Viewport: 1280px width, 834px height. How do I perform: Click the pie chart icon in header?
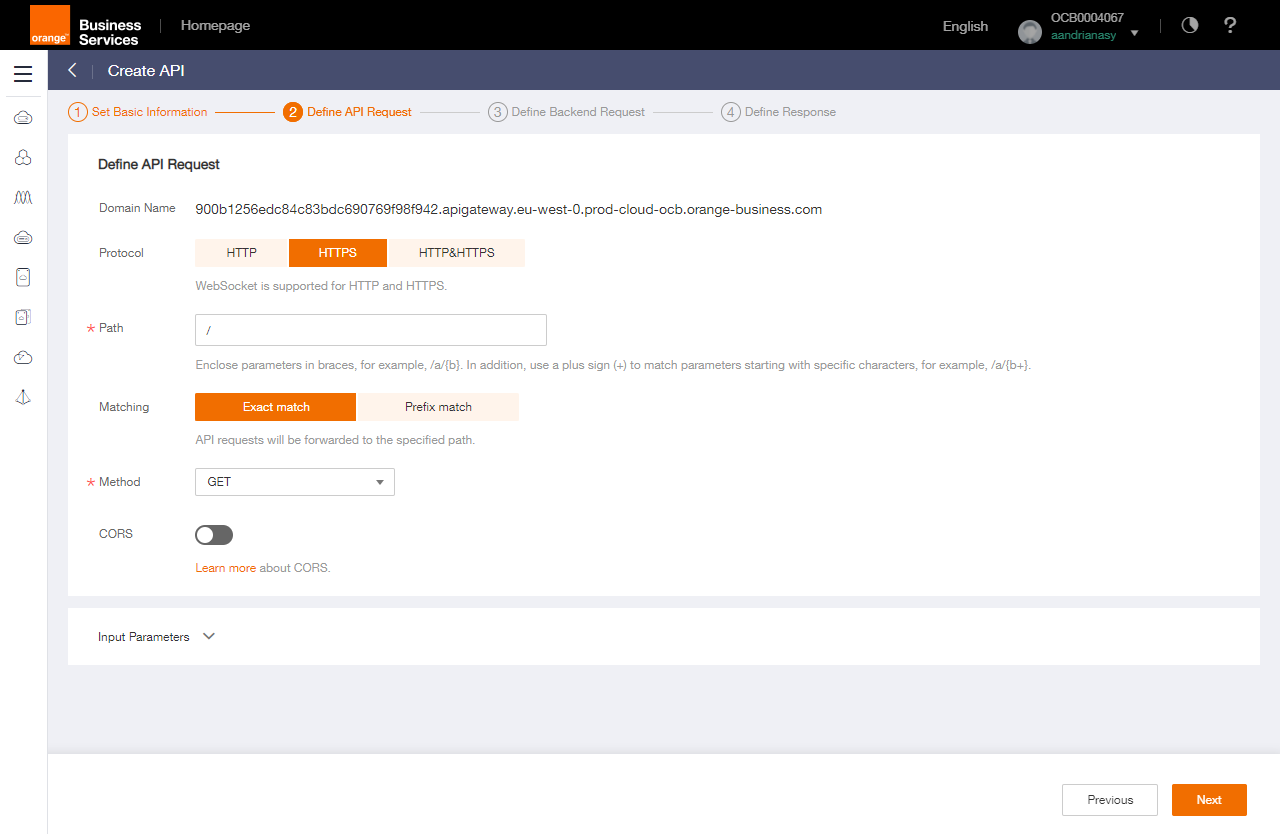click(x=1189, y=26)
